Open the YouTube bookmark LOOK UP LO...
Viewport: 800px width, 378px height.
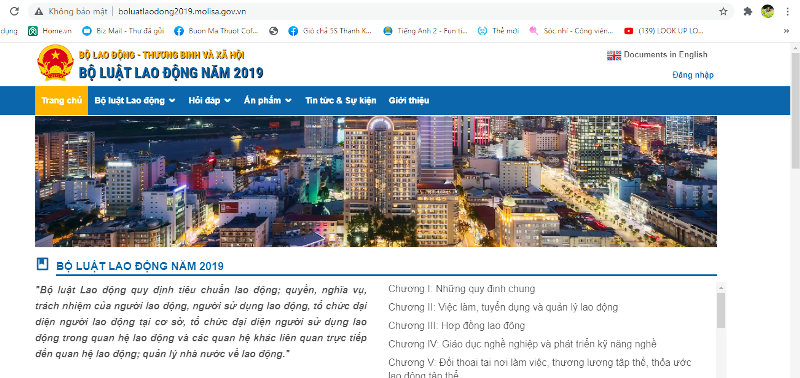(664, 31)
